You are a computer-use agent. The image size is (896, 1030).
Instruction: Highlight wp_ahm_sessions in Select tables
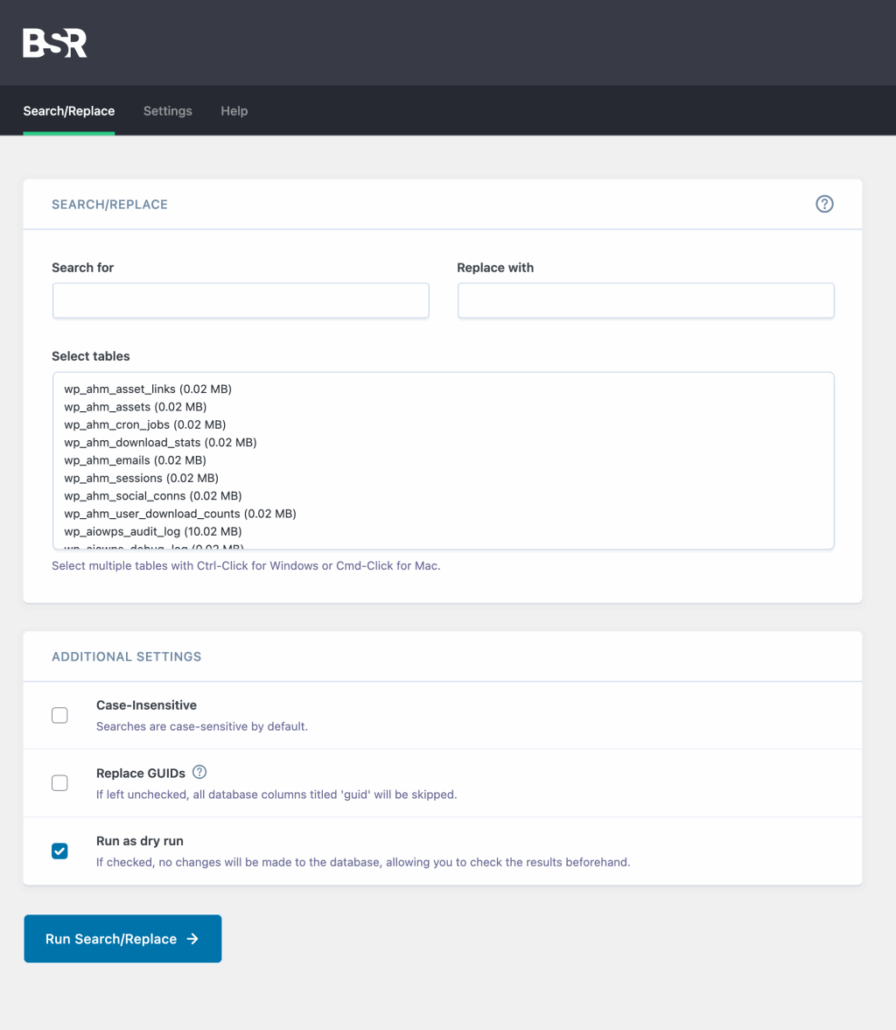pos(141,478)
